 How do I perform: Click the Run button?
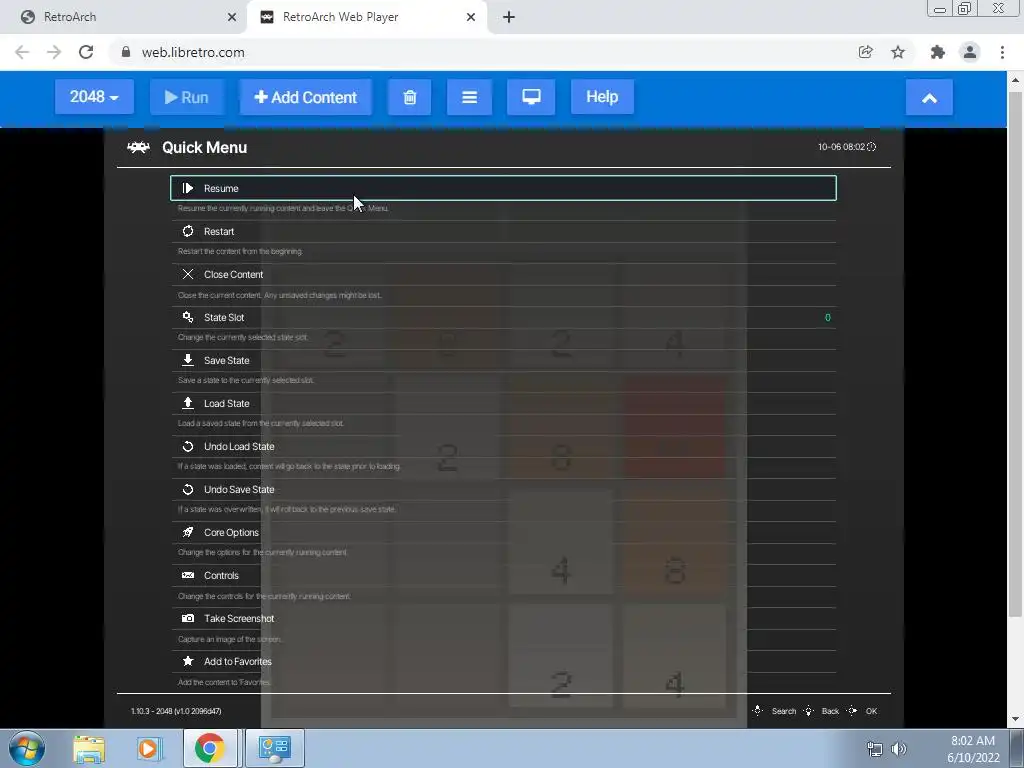(x=187, y=97)
